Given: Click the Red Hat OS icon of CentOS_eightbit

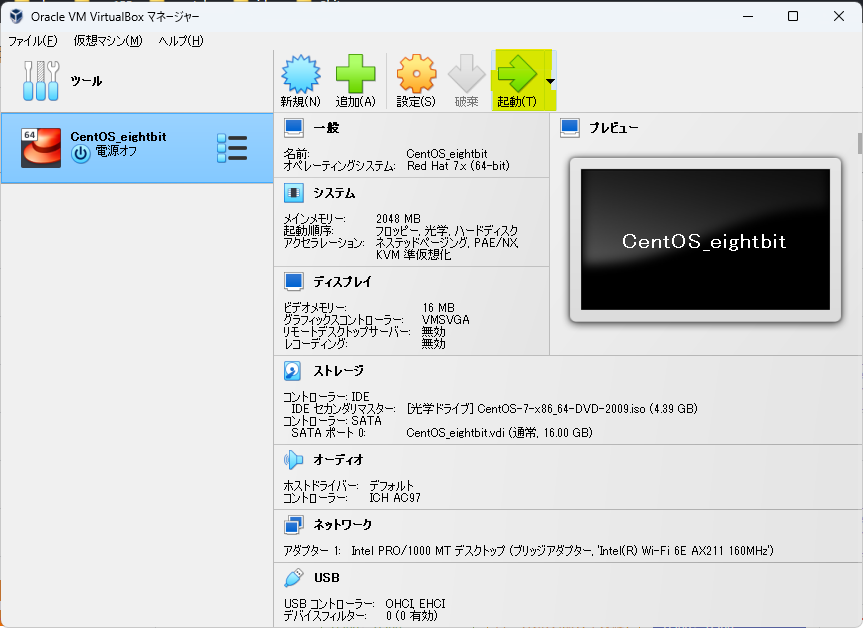Looking at the screenshot, I should point(41,148).
